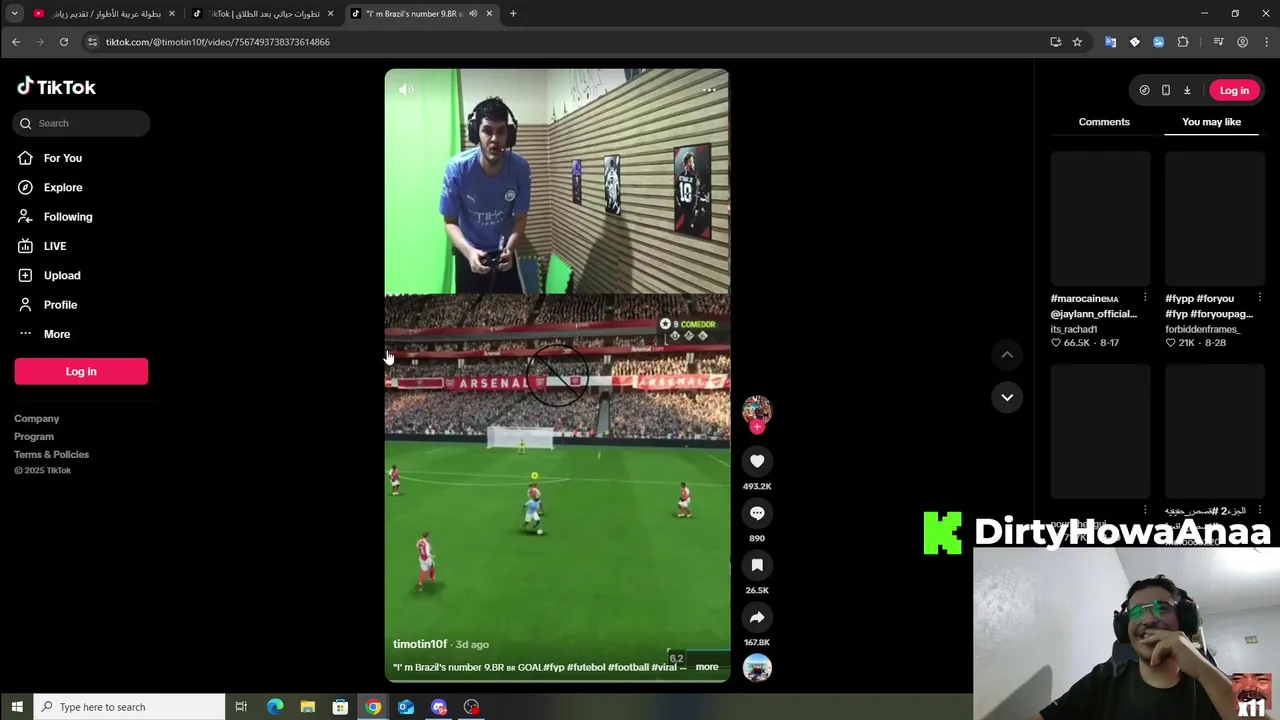Go to previous video with up chevron
The width and height of the screenshot is (1280, 720).
point(1007,354)
